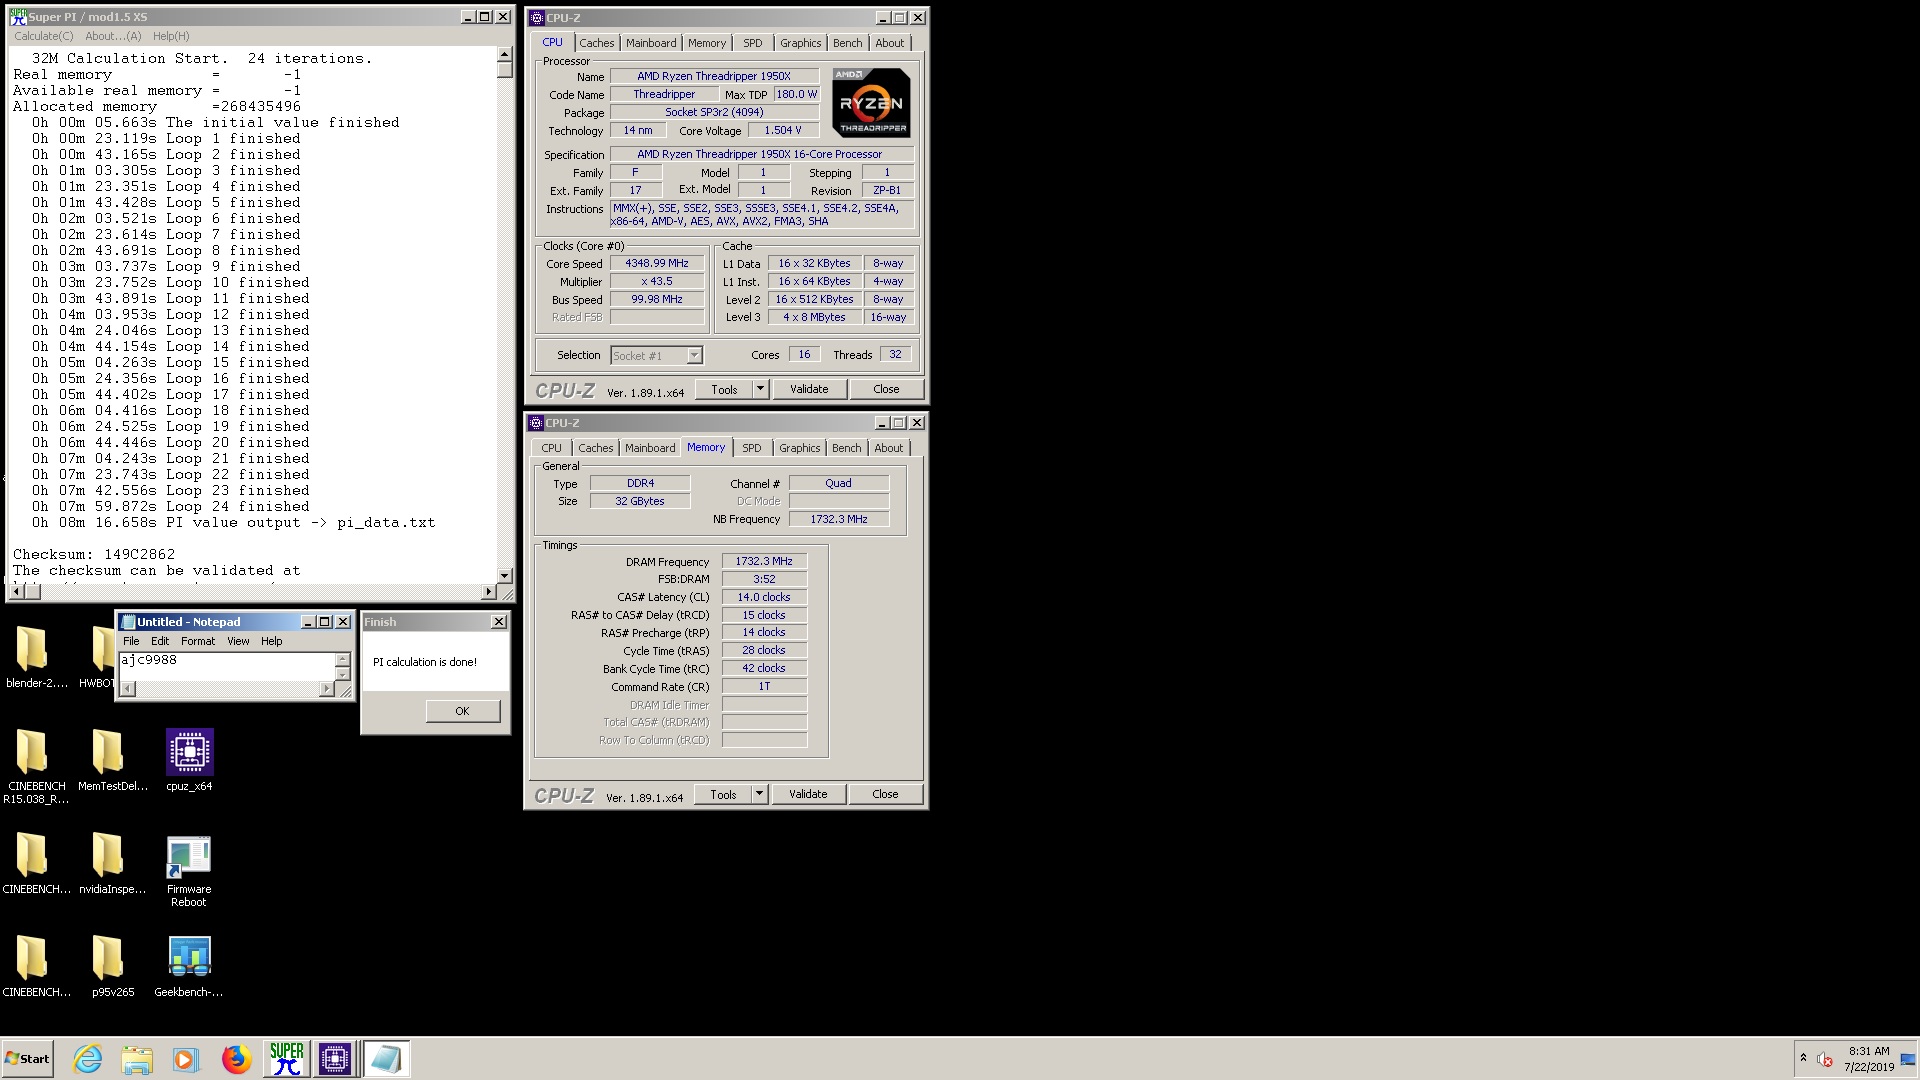1920x1080 pixels.
Task: Switch to SPD tab in top CPU-Z
Action: (753, 43)
